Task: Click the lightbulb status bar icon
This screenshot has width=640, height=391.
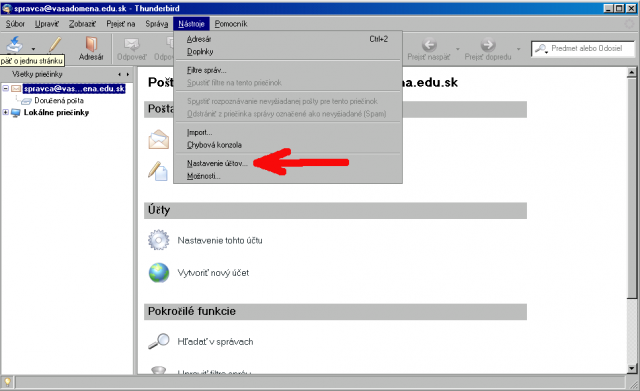Action: point(7,382)
